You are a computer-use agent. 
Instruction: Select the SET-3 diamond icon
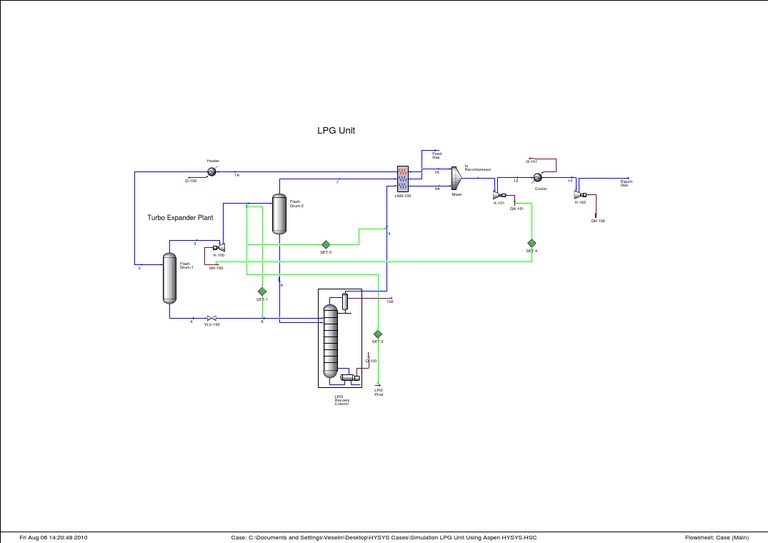tap(326, 244)
